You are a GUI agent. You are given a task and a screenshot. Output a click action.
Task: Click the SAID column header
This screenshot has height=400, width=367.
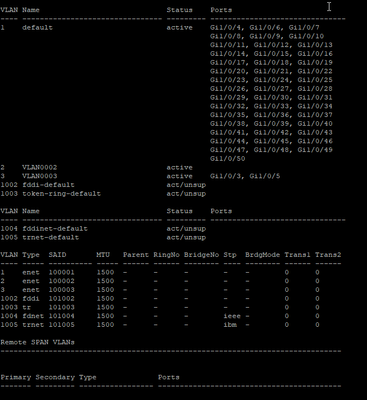(57, 255)
